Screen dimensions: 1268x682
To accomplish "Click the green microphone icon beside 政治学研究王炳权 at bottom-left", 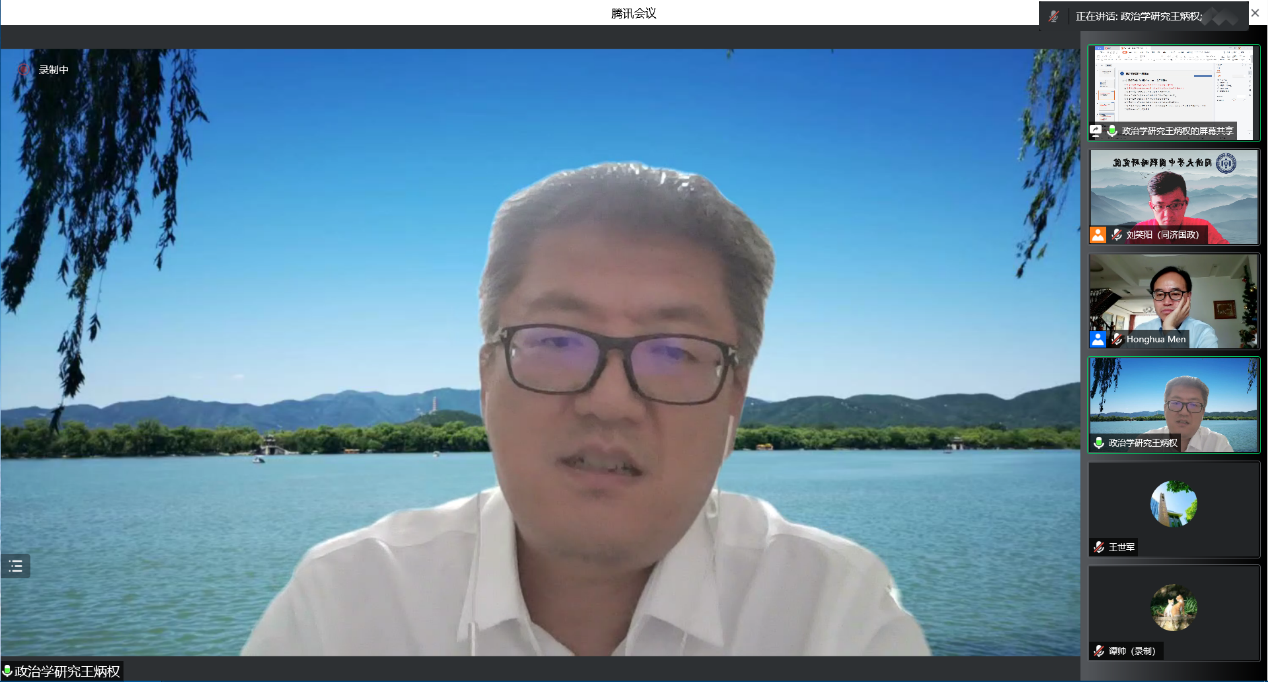I will (7, 671).
